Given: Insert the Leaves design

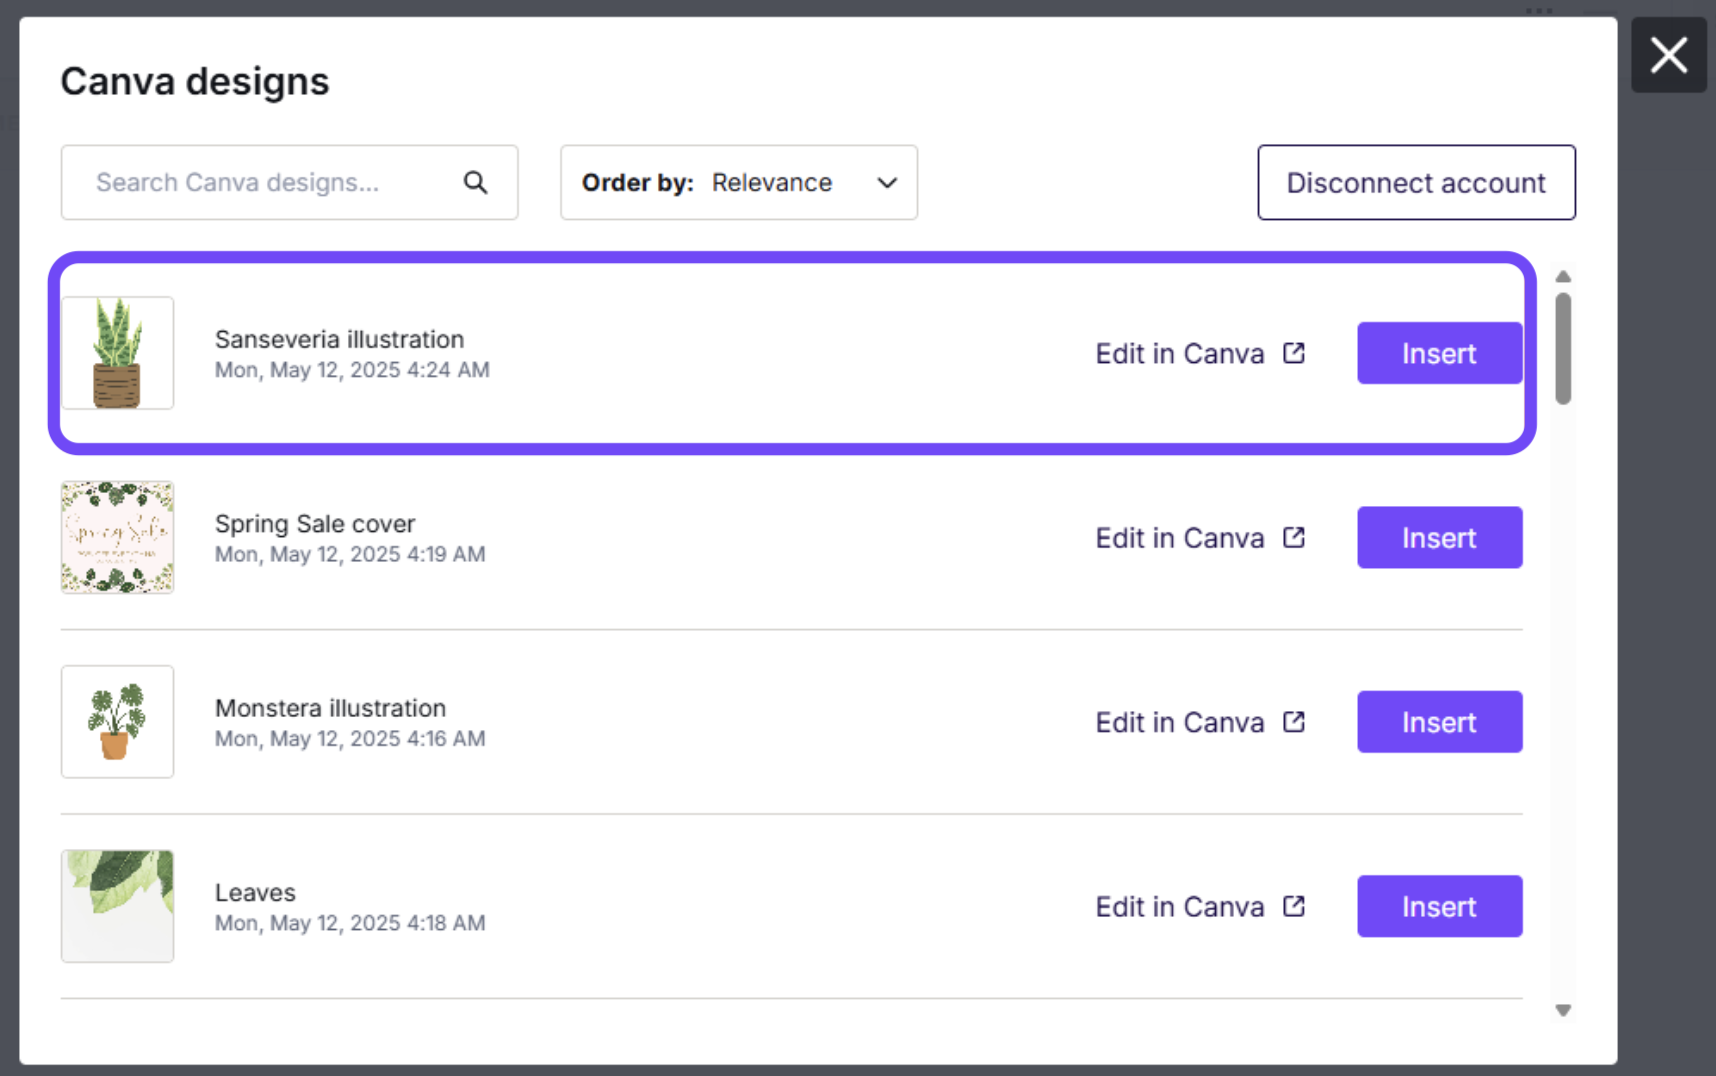Looking at the screenshot, I should [x=1439, y=906].
